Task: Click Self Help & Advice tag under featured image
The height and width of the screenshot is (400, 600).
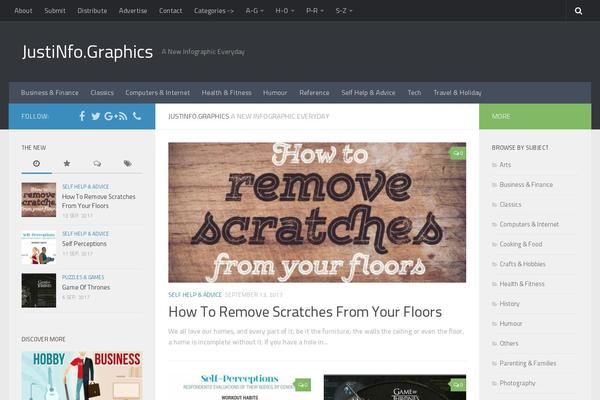Action: [x=195, y=295]
